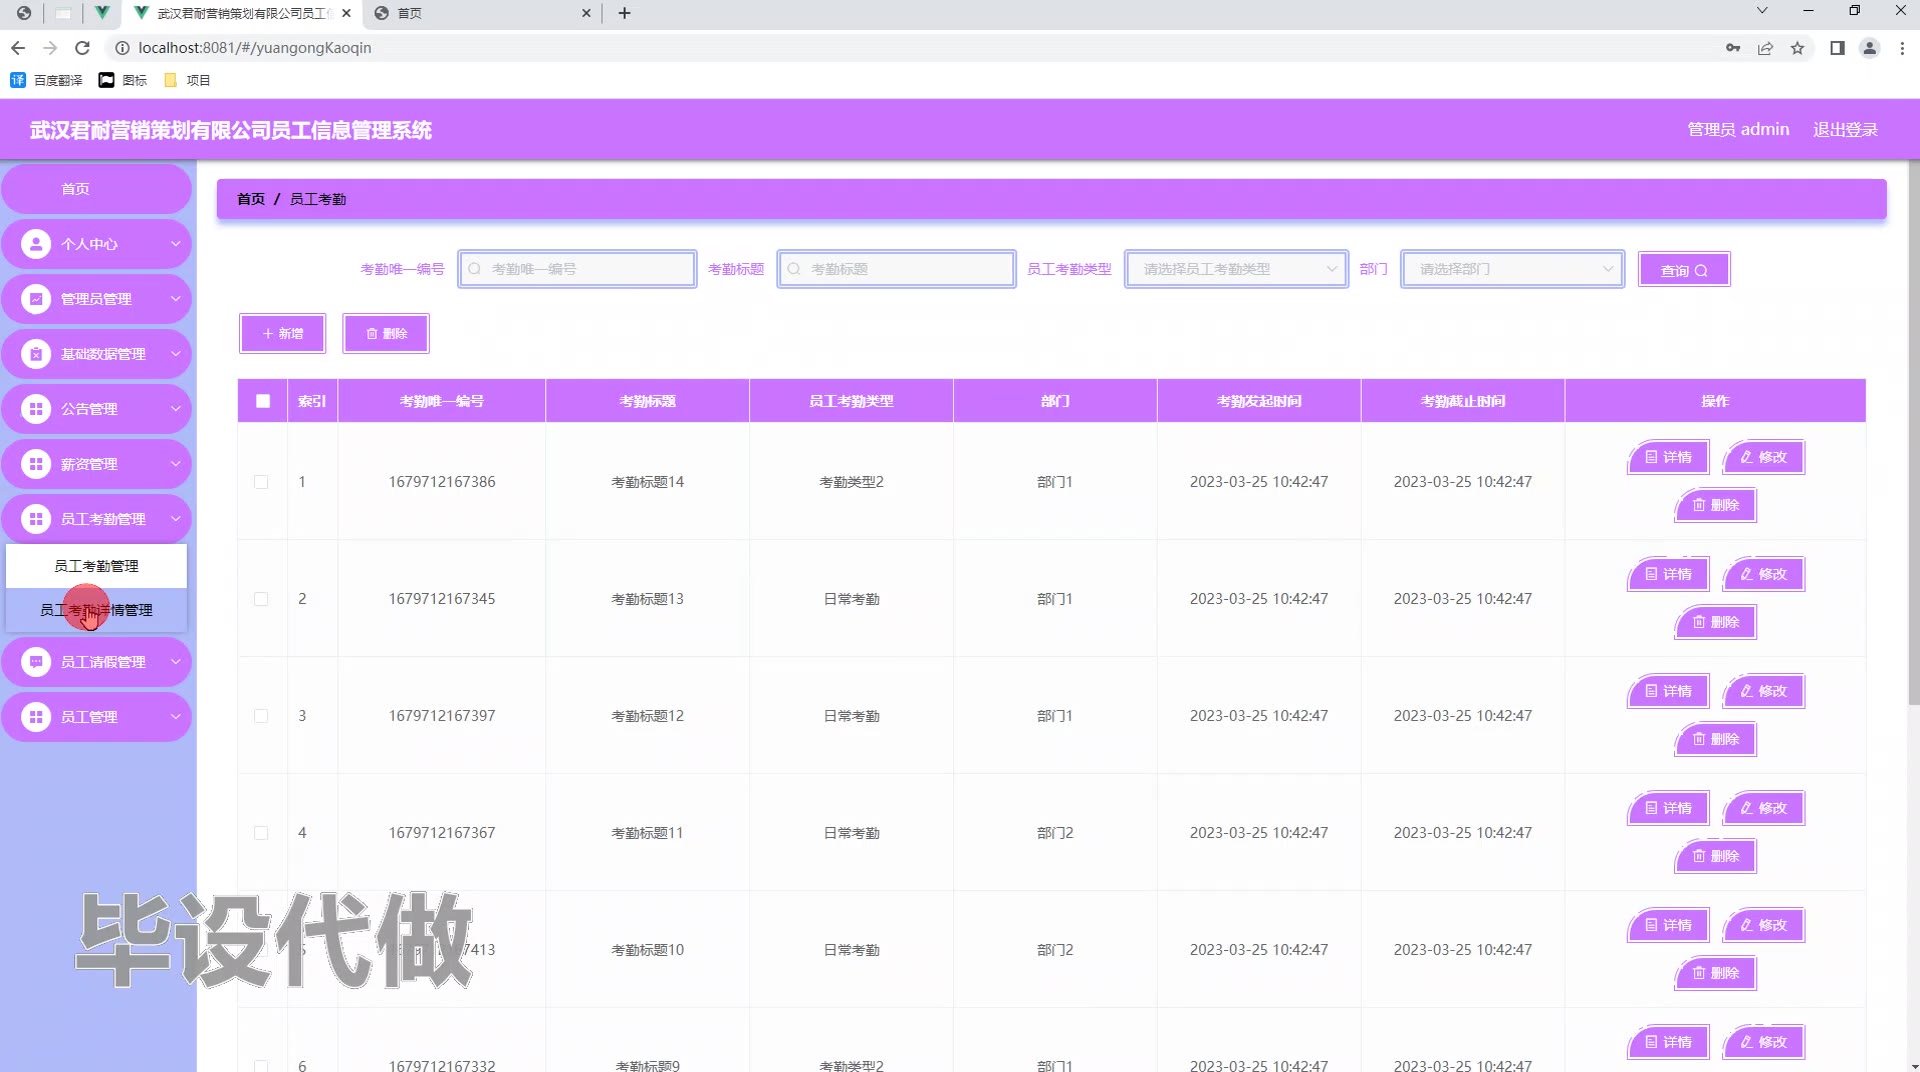Open the 百度翻译 bookmark

[x=46, y=80]
